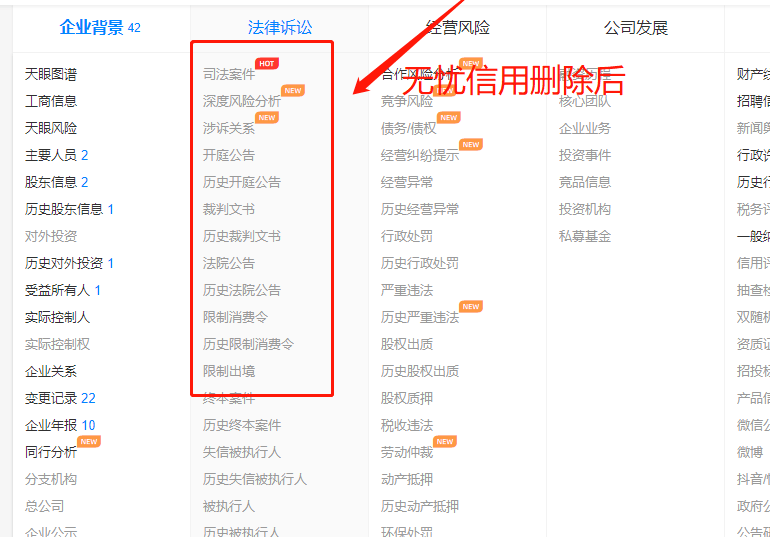
Task: Select 被执行人 item
Action: point(229,507)
